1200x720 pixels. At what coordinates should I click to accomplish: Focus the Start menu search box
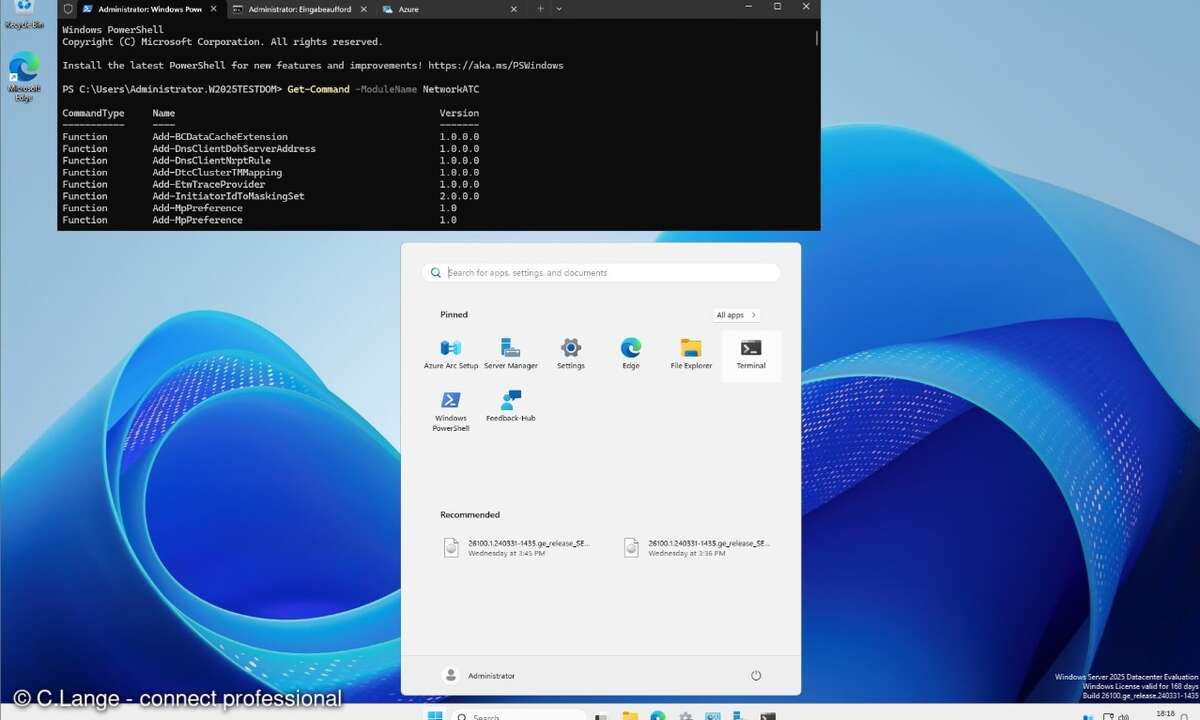[x=601, y=272]
